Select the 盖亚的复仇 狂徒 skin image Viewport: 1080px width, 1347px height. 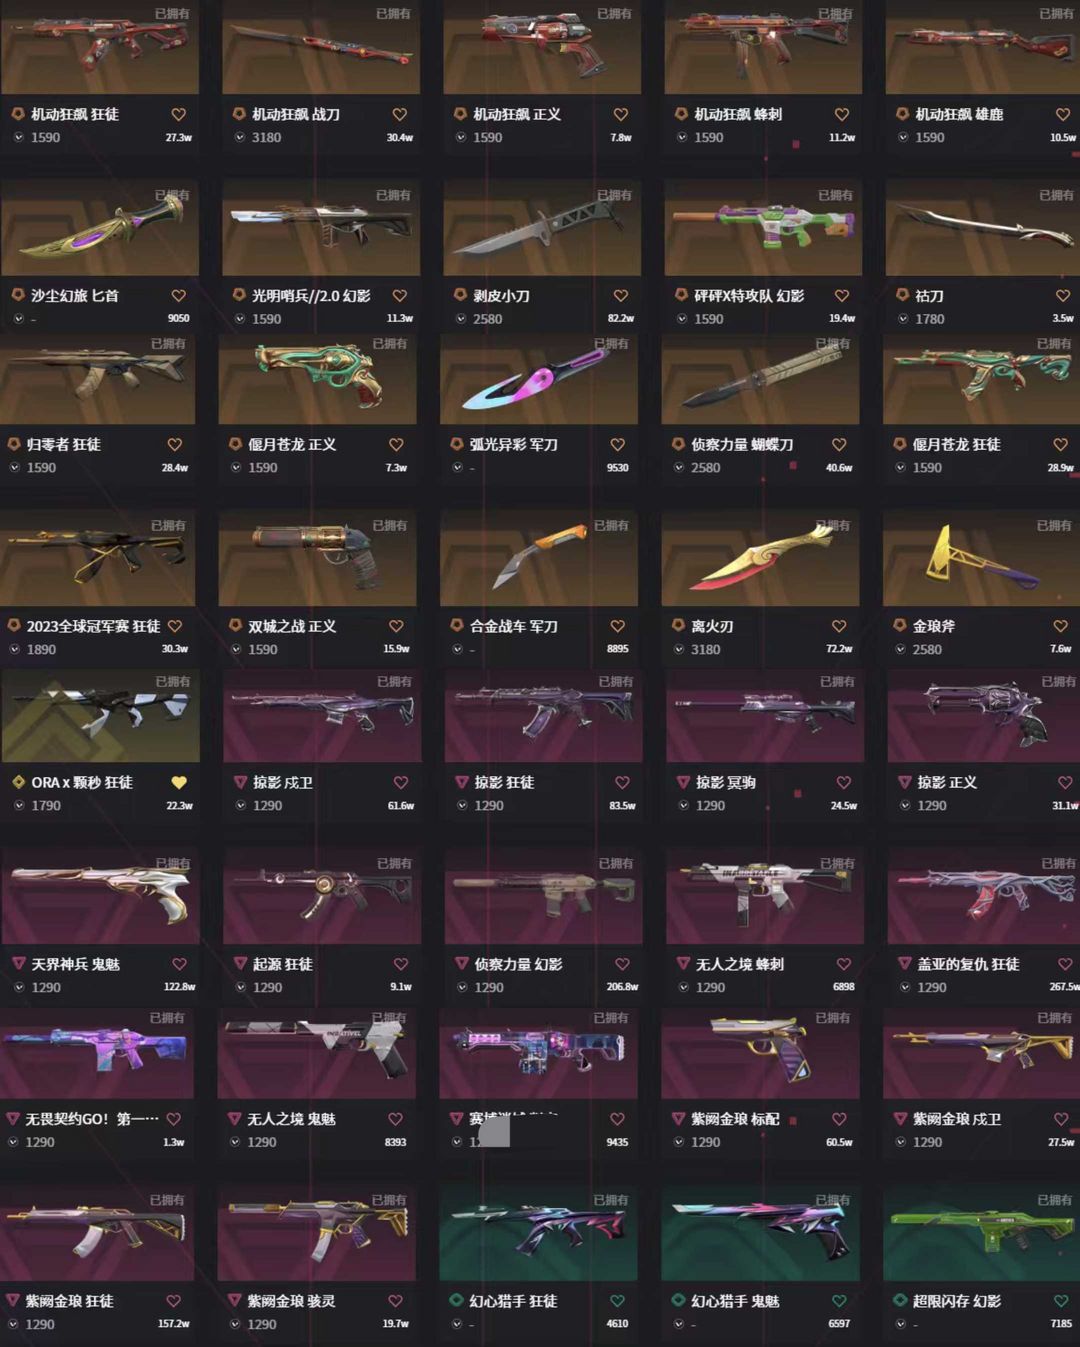tap(984, 897)
